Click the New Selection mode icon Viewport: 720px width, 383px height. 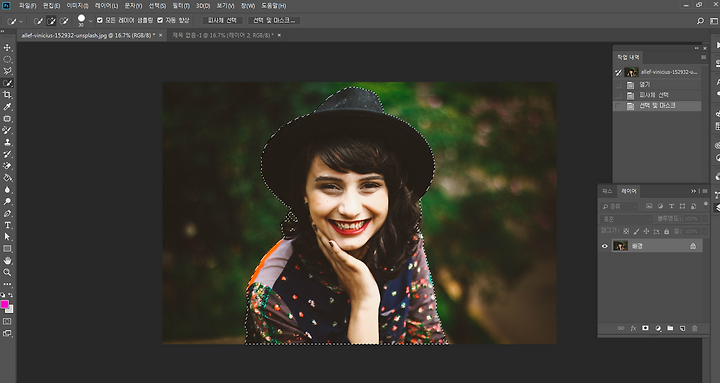point(39,21)
